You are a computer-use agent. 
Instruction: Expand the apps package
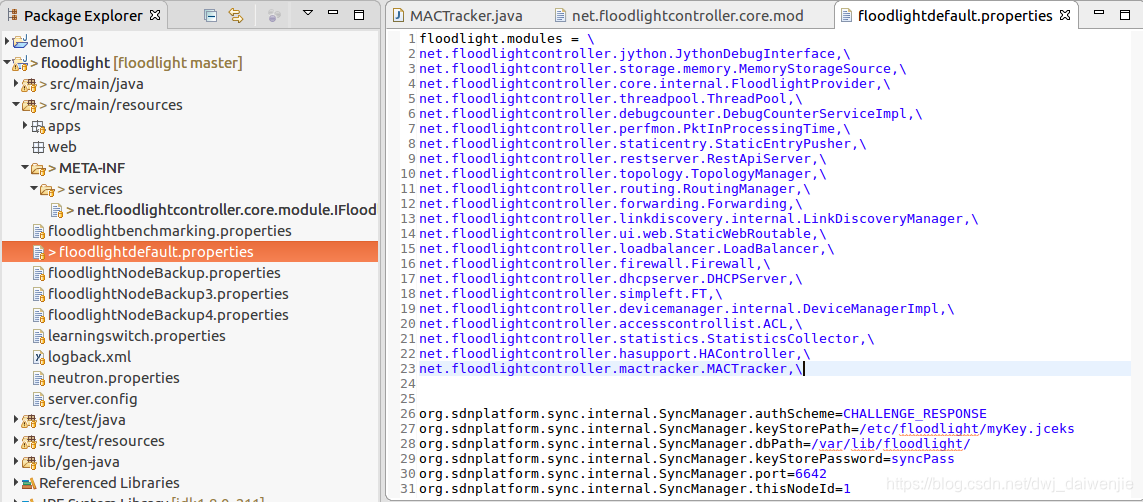(26, 126)
